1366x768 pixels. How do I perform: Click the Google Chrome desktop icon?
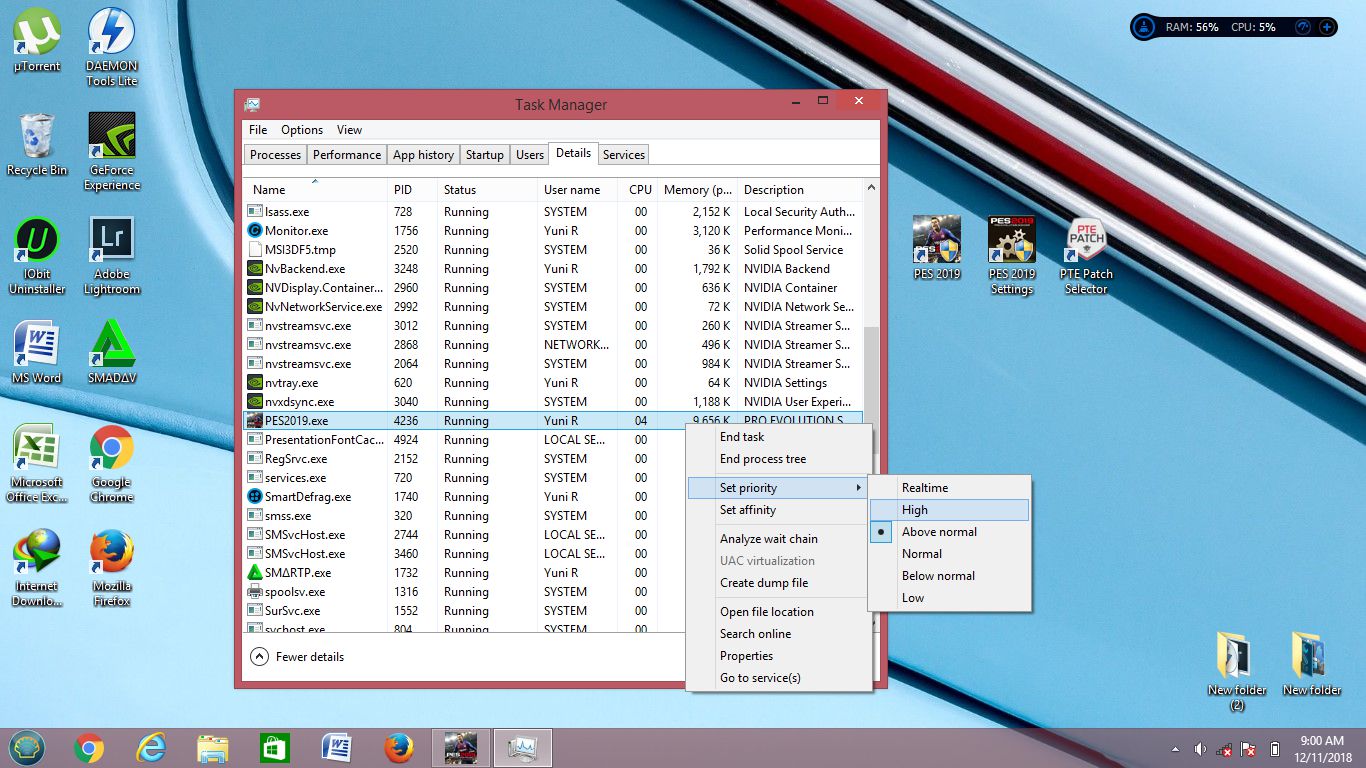(112, 464)
